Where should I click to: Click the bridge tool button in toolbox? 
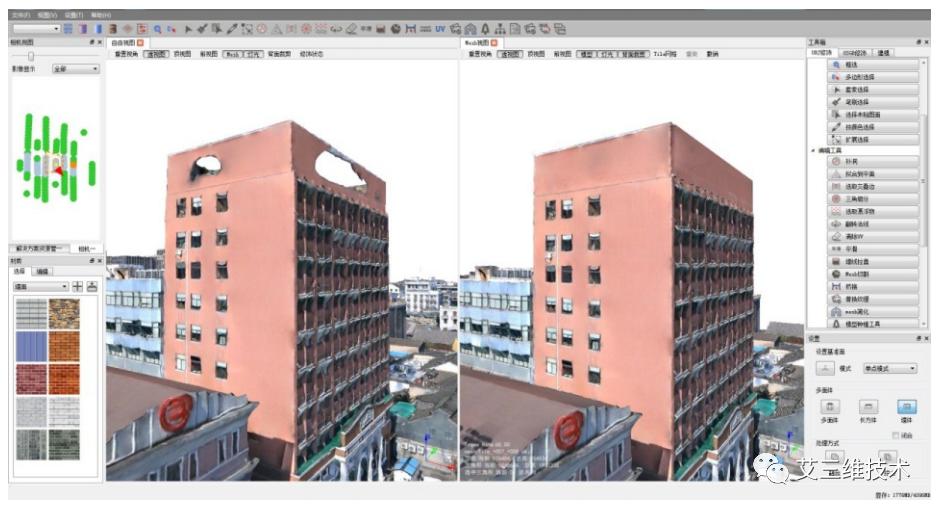(x=873, y=286)
